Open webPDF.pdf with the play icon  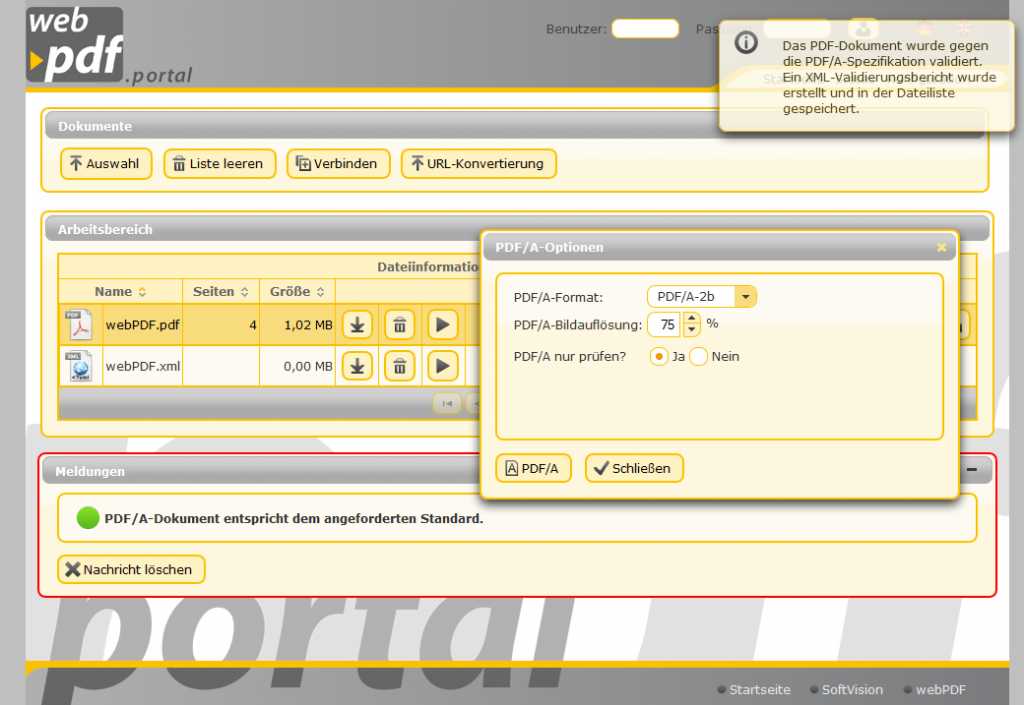441,324
